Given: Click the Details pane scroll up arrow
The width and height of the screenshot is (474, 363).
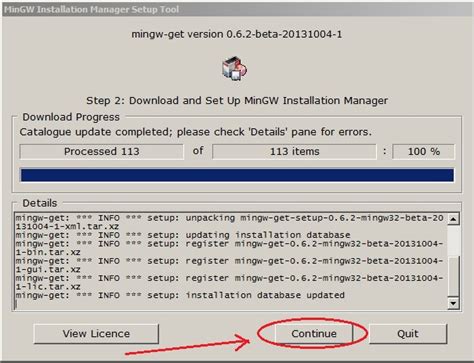Looking at the screenshot, I should (453, 219).
